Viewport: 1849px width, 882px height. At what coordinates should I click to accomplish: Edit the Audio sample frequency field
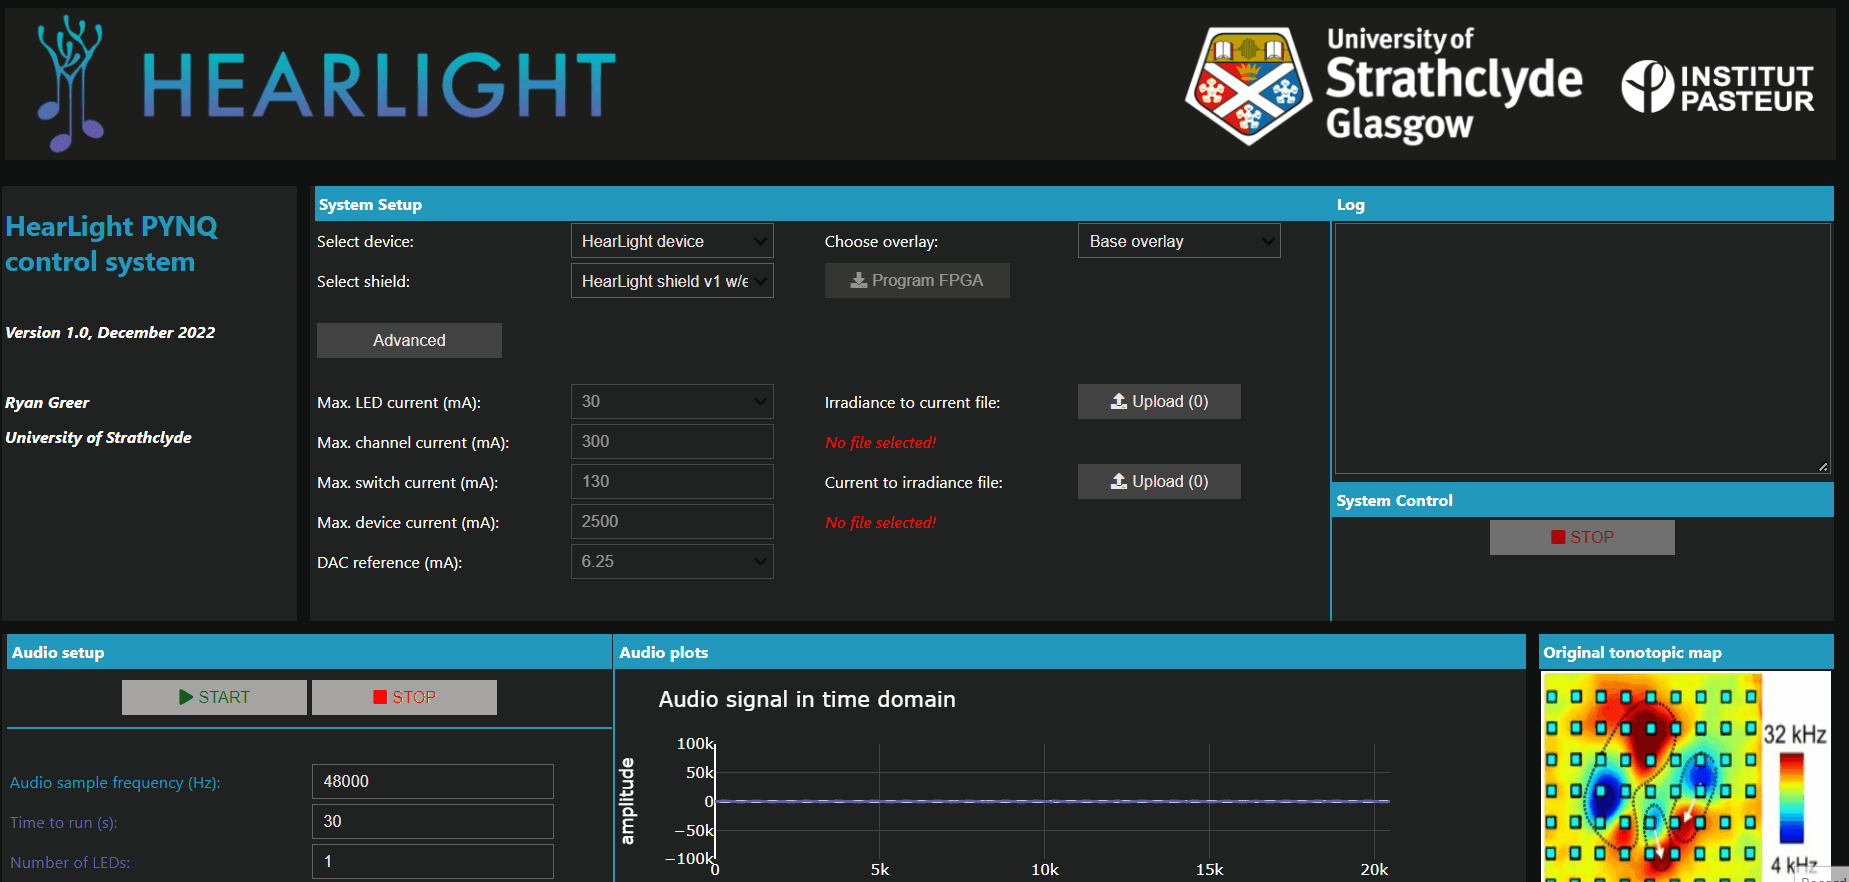[x=433, y=781]
